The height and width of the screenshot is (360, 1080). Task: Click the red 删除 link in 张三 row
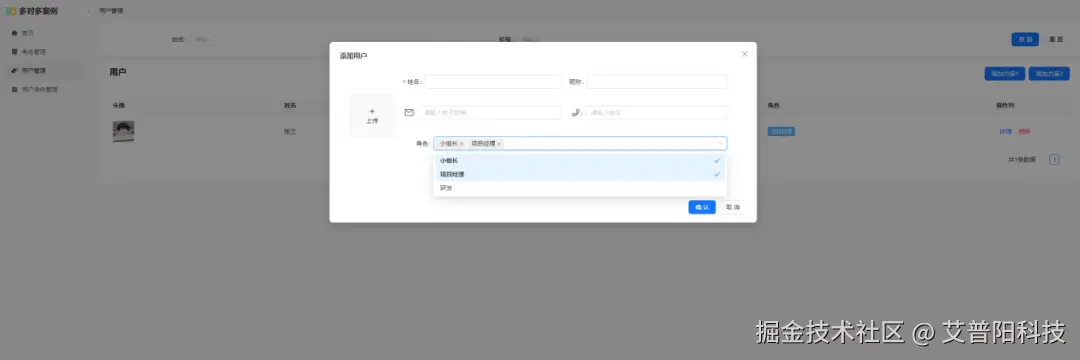pos(1024,131)
